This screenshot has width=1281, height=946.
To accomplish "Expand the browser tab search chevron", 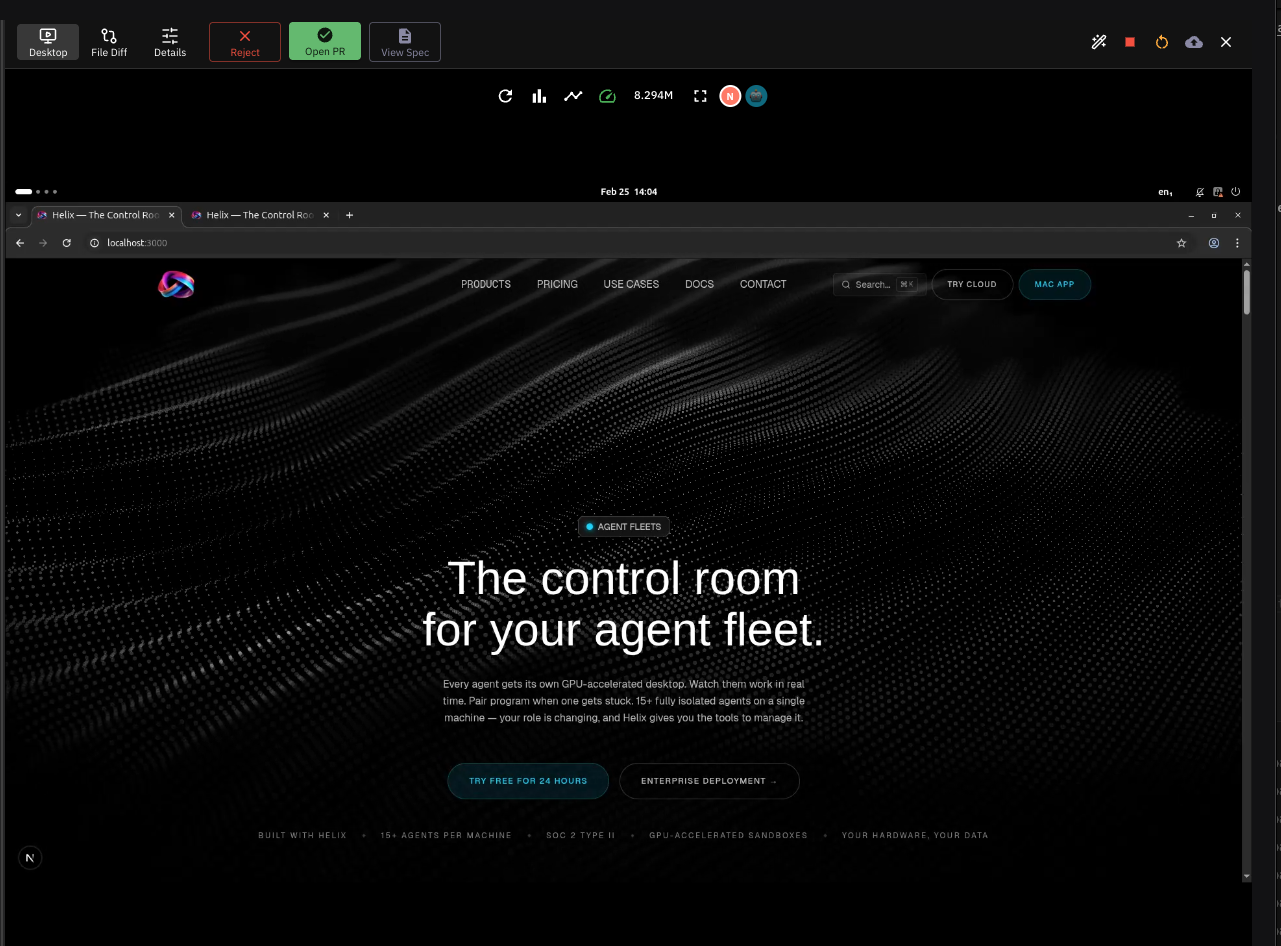I will tap(18, 215).
